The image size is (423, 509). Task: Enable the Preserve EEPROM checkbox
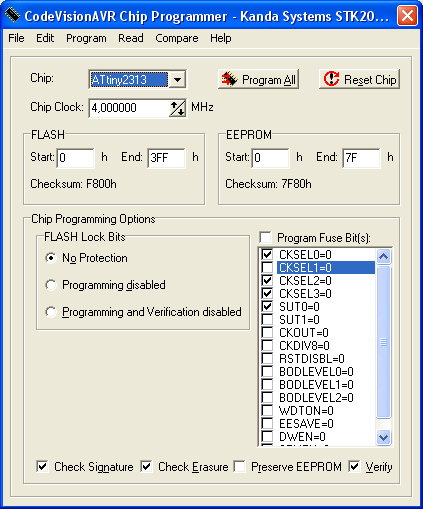pyautogui.click(x=239, y=467)
